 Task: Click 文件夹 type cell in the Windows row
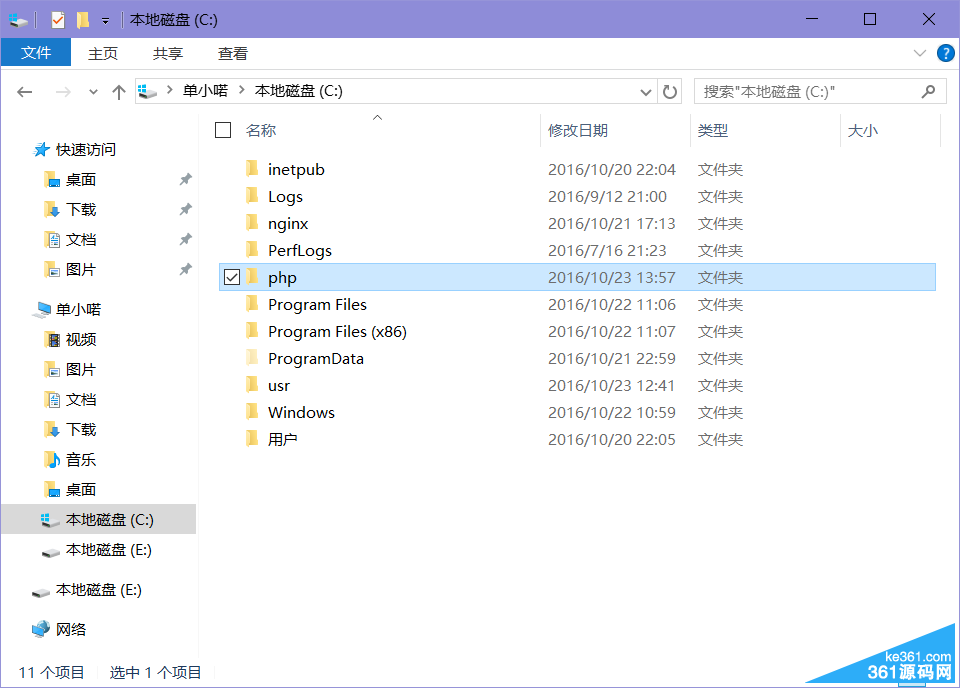(720, 413)
